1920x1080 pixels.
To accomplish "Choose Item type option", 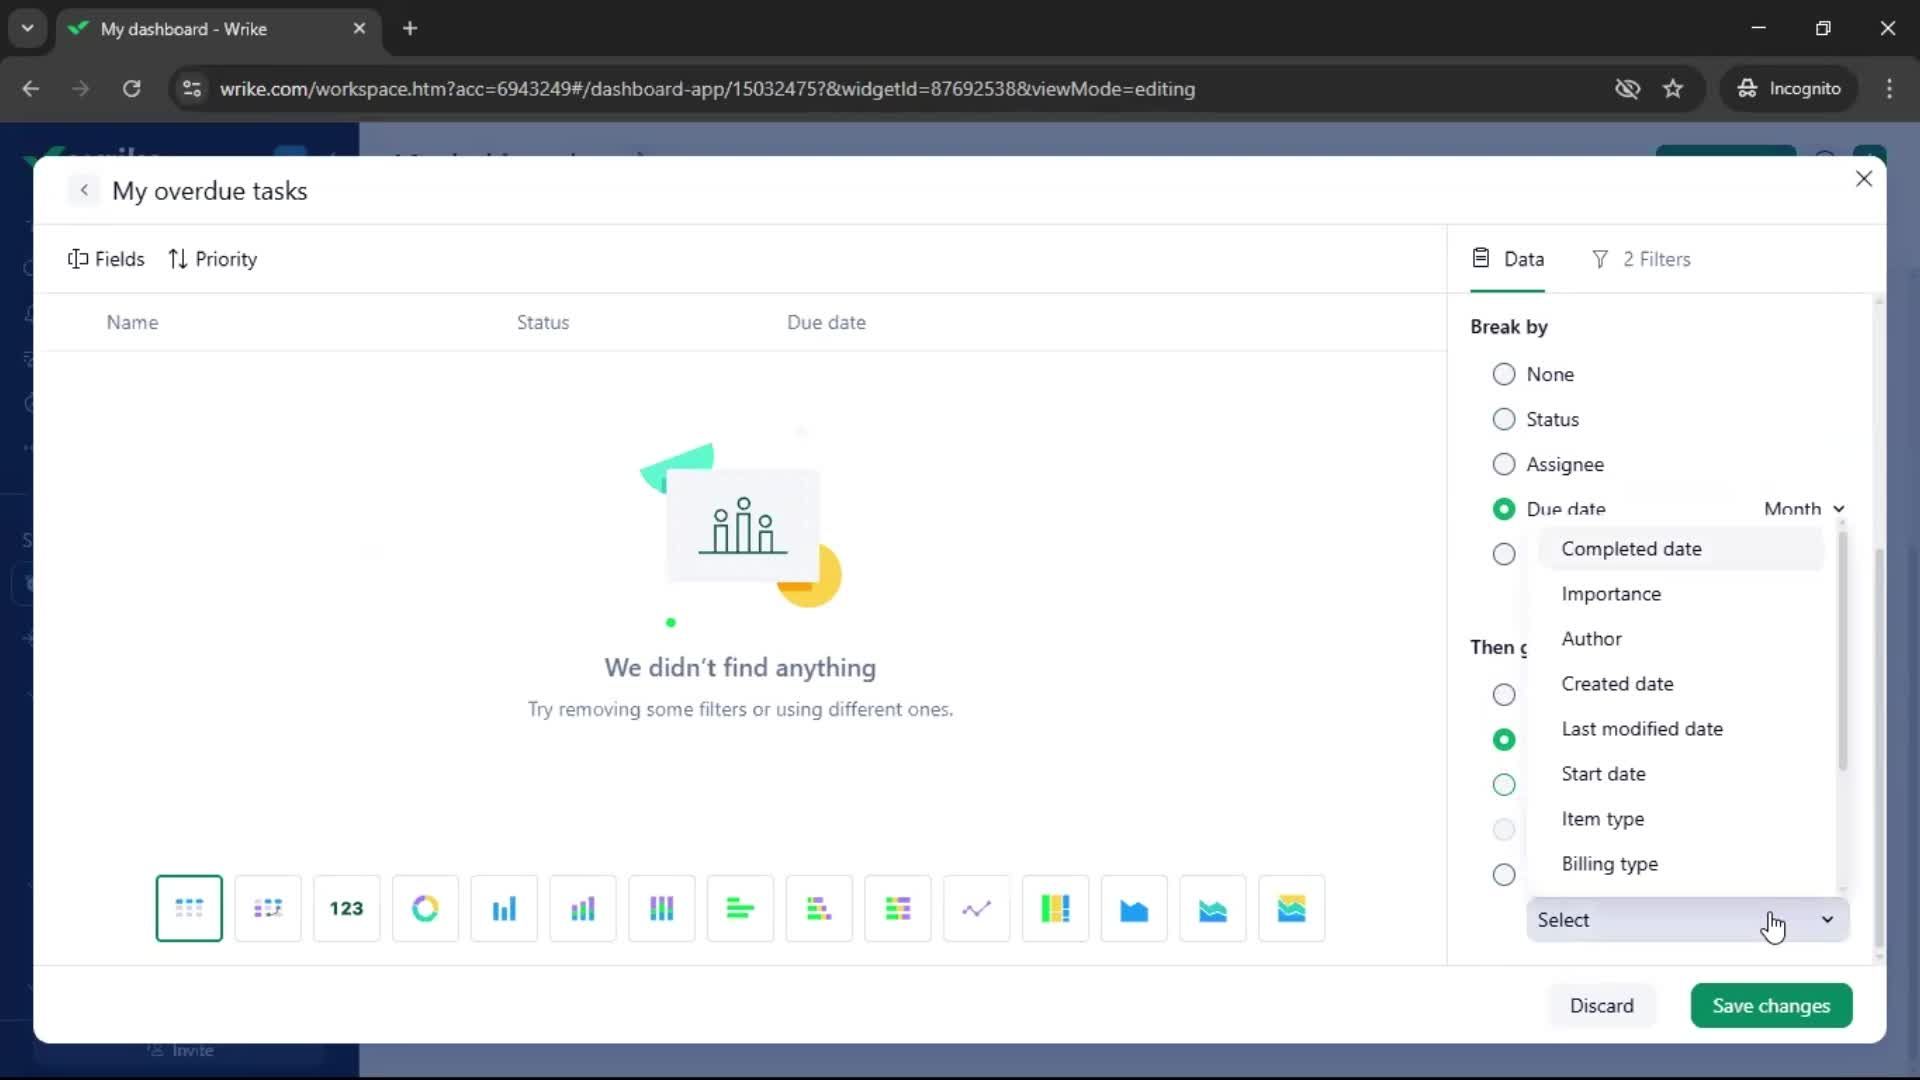I will (x=1681, y=819).
